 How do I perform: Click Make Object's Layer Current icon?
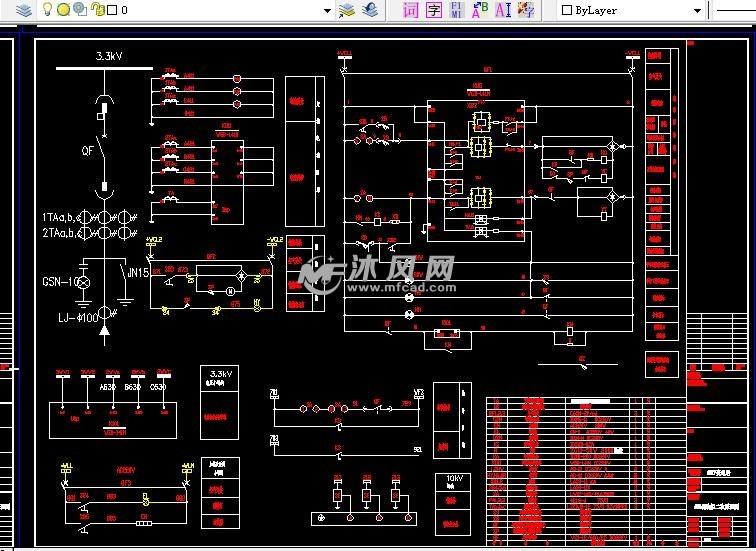[347, 10]
